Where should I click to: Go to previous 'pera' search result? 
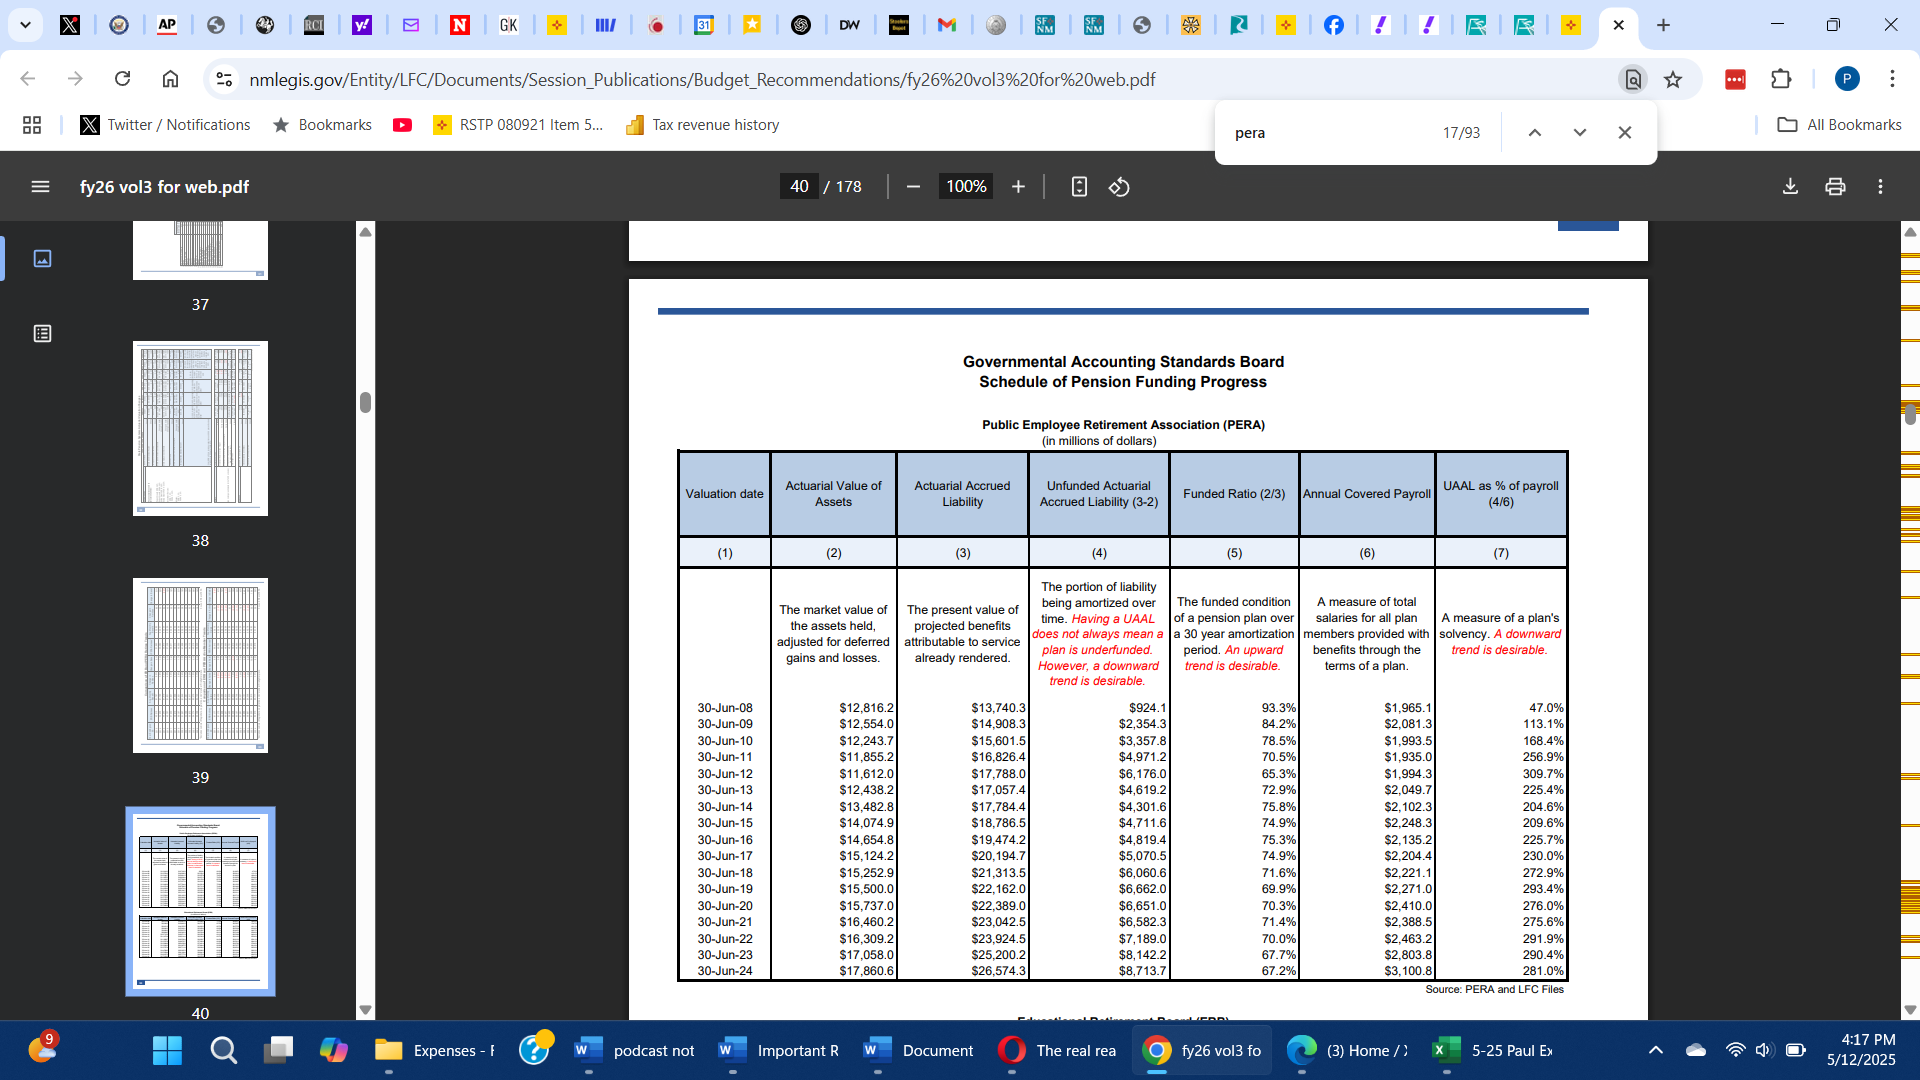1534,133
